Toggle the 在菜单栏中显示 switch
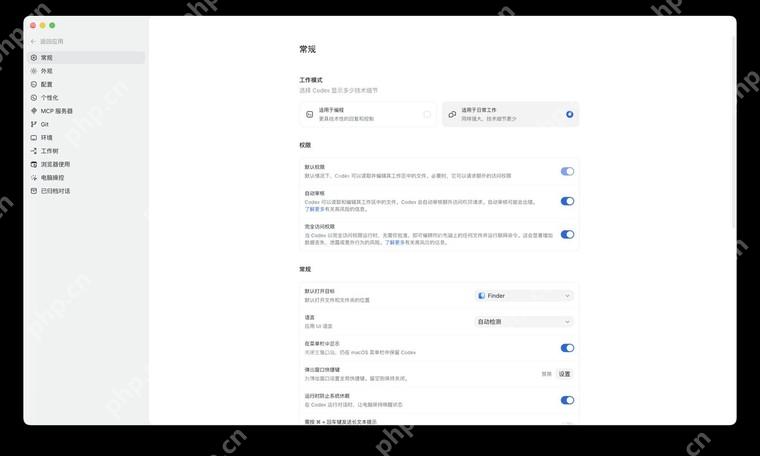 coord(567,348)
